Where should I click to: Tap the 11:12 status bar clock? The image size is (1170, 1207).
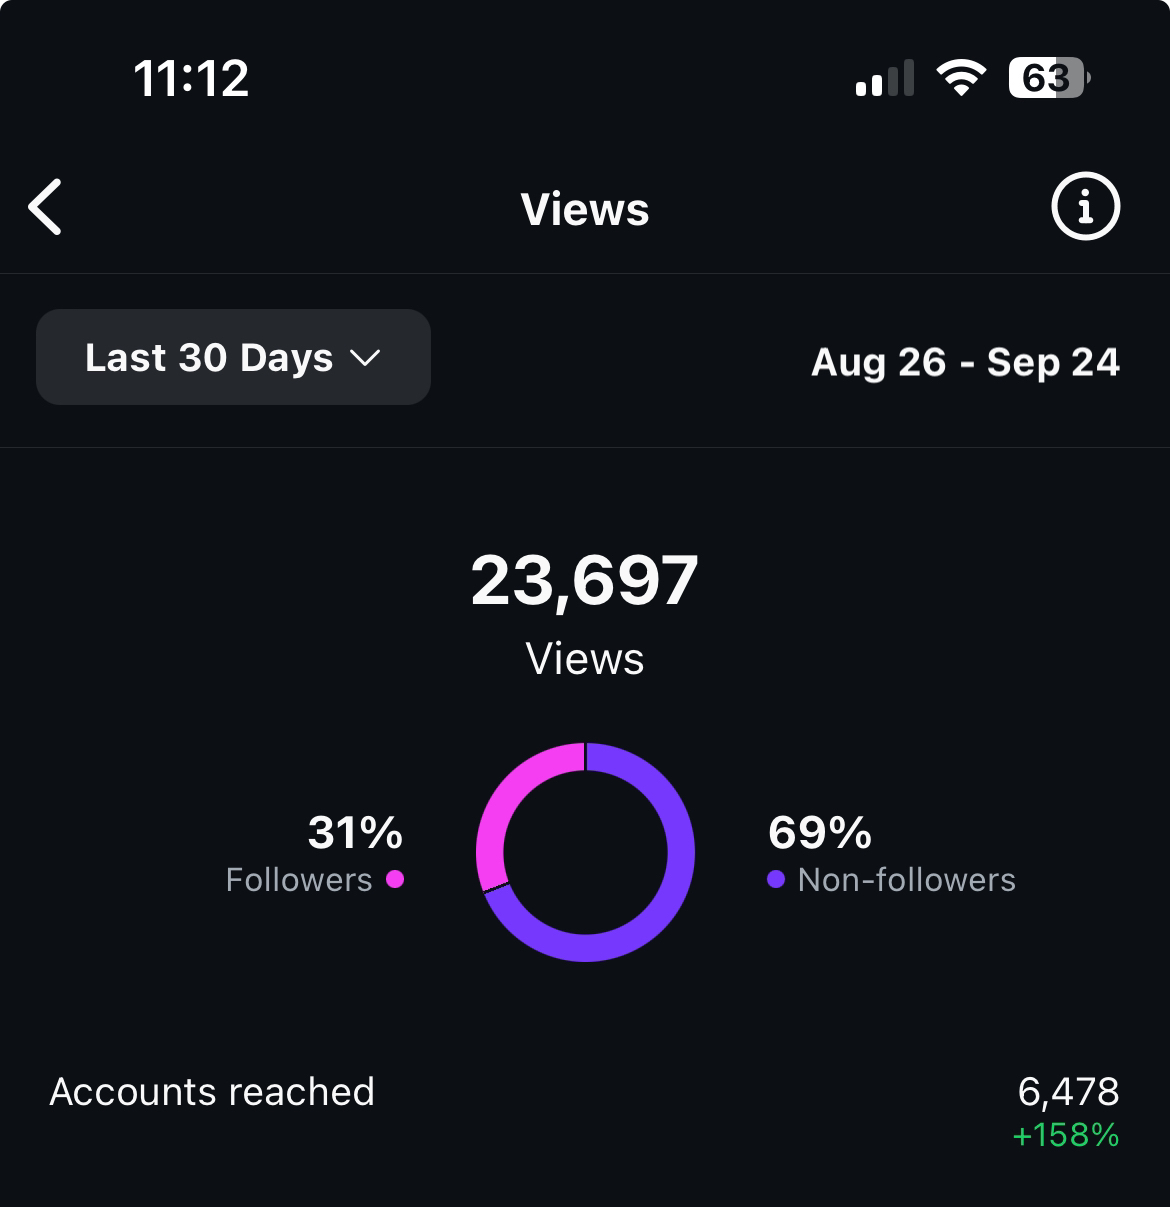coord(191,78)
